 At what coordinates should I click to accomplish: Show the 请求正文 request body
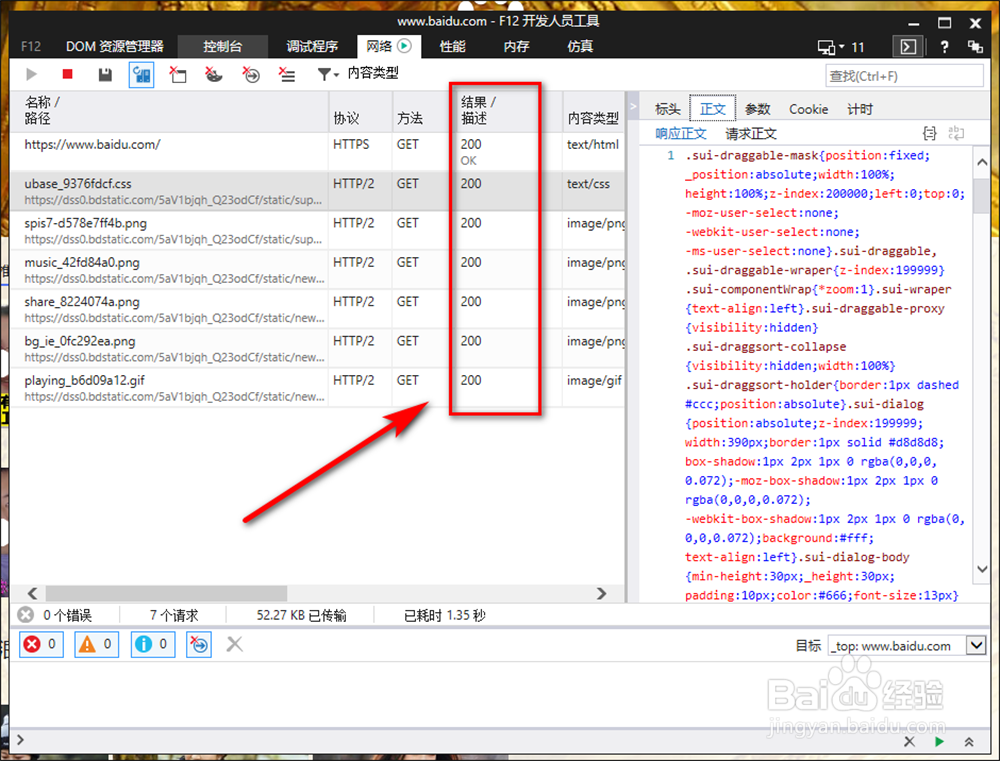[751, 133]
